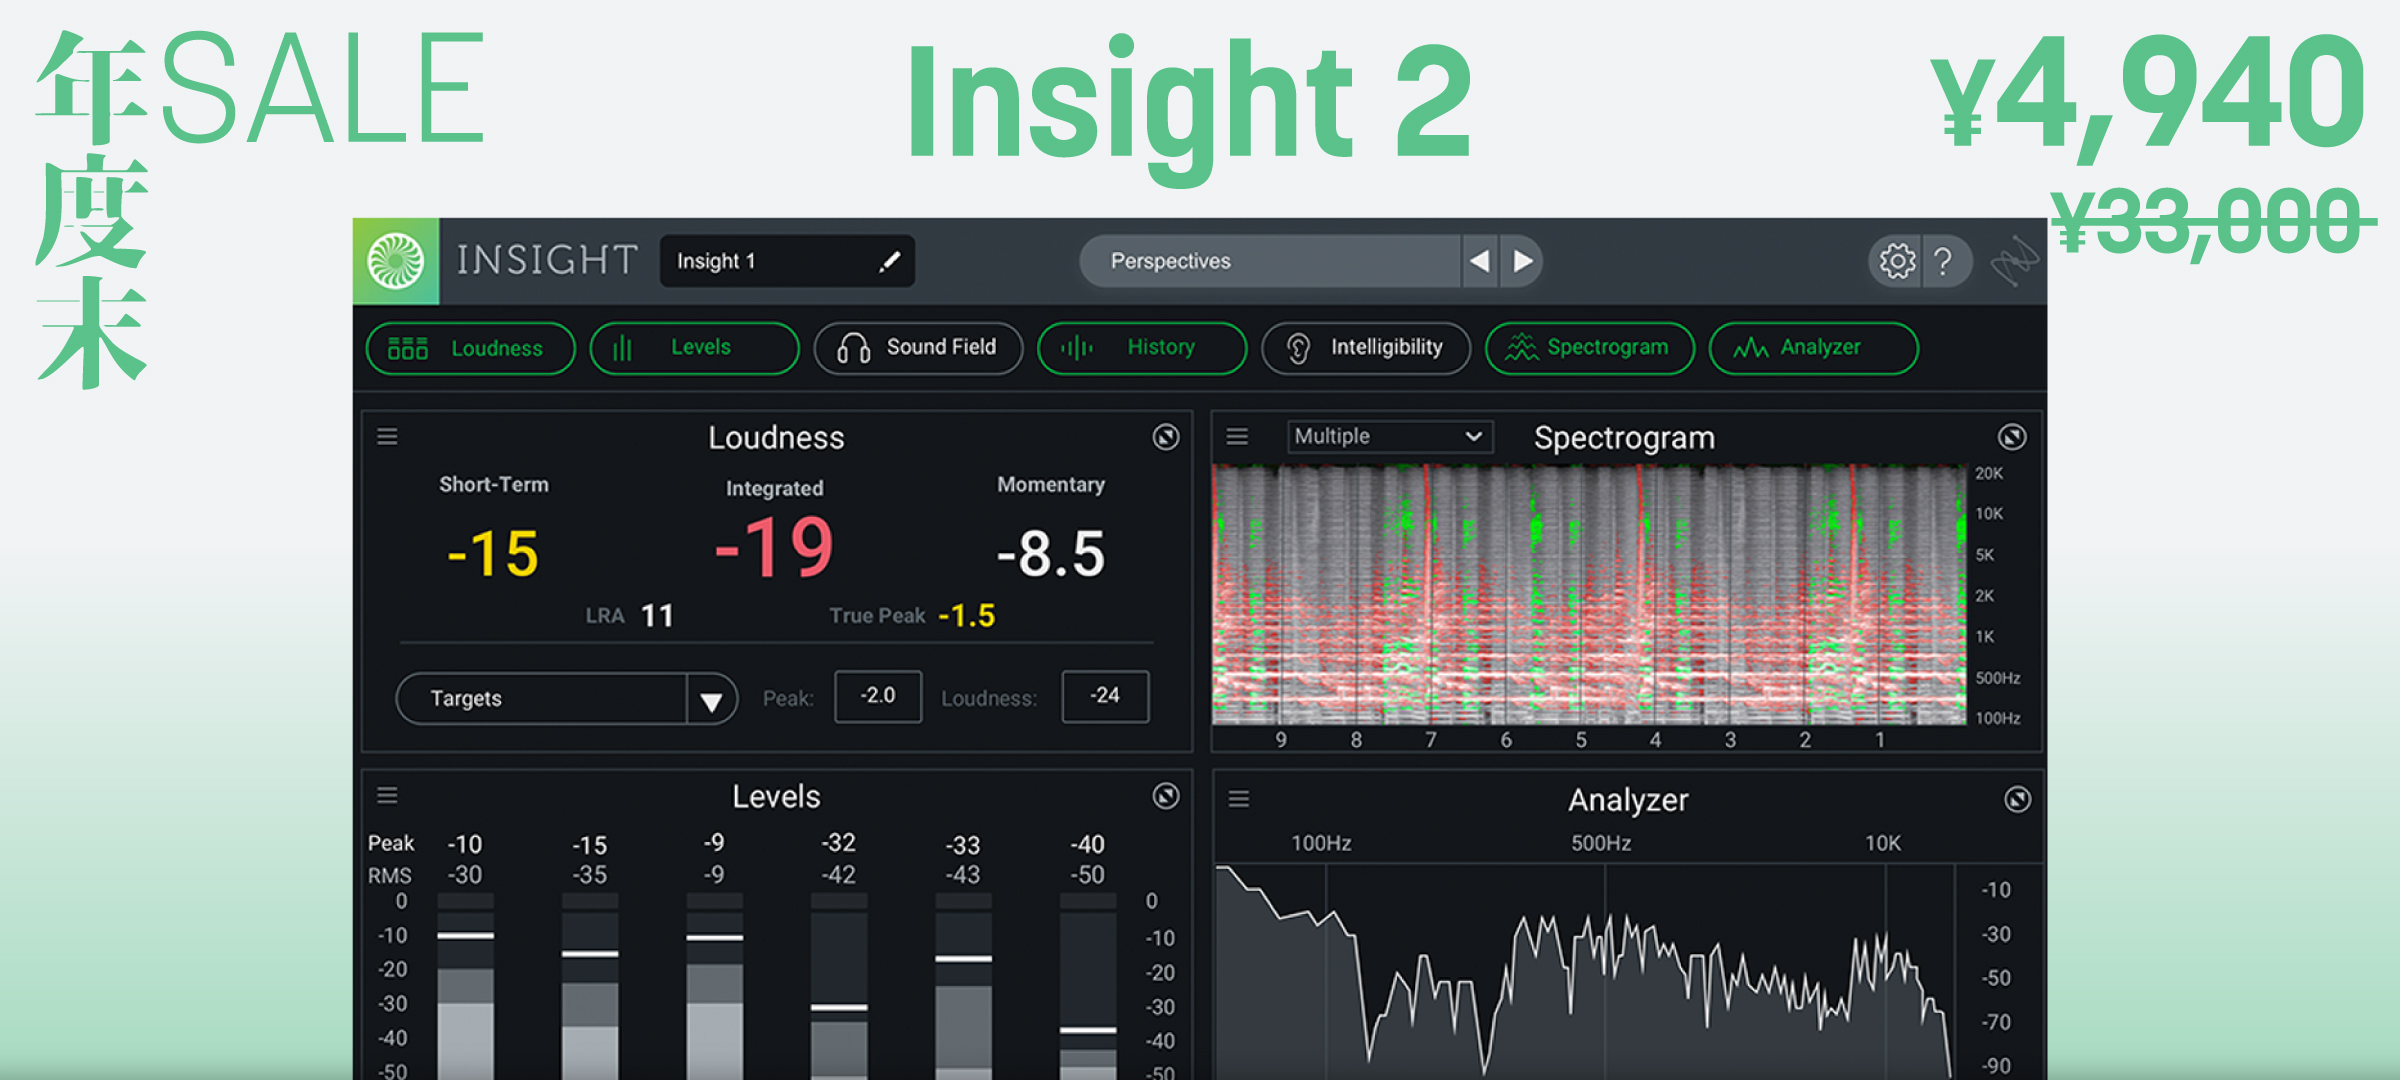
Task: Open the Levels panel hamburger menu
Action: coord(387,796)
